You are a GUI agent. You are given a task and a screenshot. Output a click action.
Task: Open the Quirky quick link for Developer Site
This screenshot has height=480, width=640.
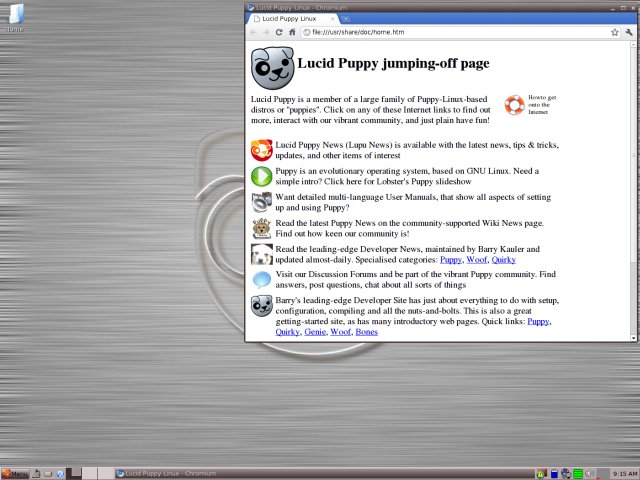coord(287,332)
